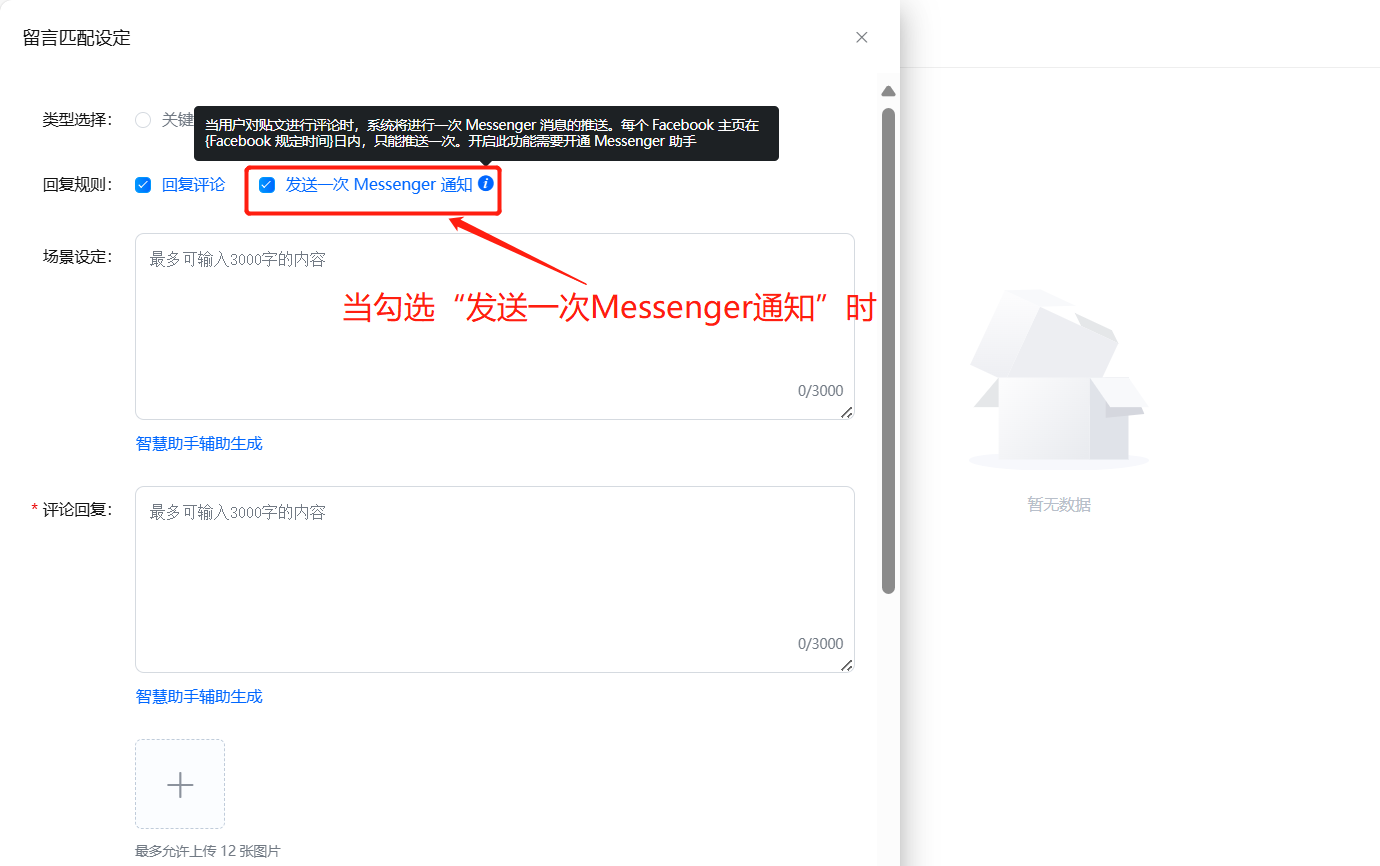Toggle the 发送一次 Messenger 通知 checkbox
1380x866 pixels.
(267, 185)
